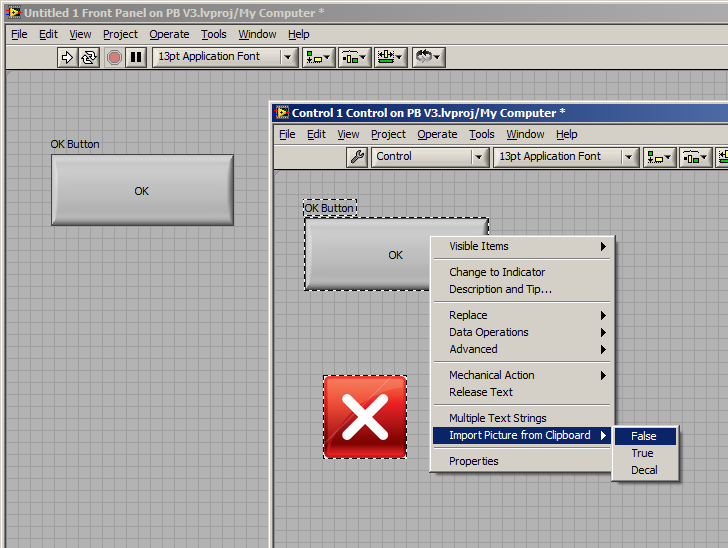This screenshot has height=548, width=728.
Task: Open Distribute Objects tool in Untitled 1
Action: [355, 58]
